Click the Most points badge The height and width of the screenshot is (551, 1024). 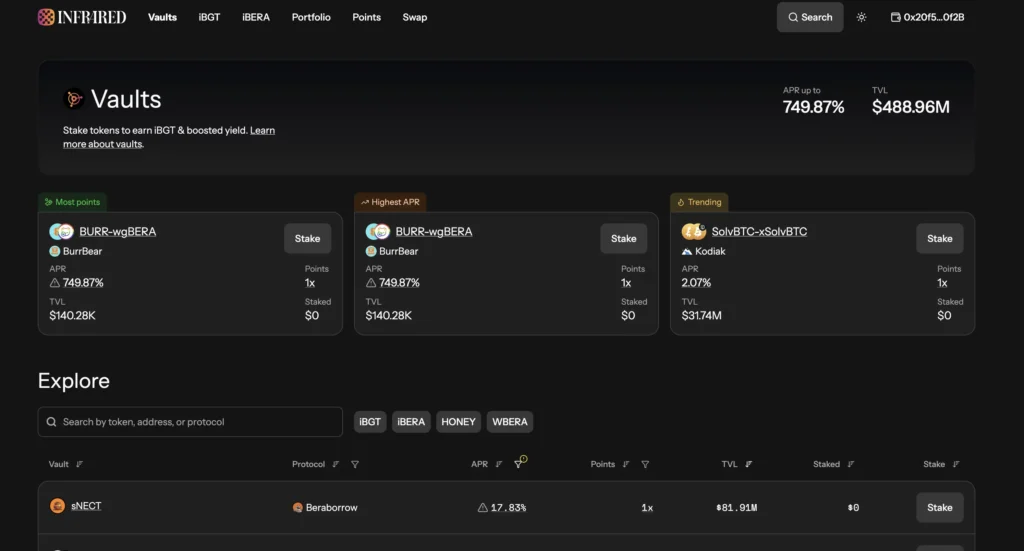(x=72, y=202)
